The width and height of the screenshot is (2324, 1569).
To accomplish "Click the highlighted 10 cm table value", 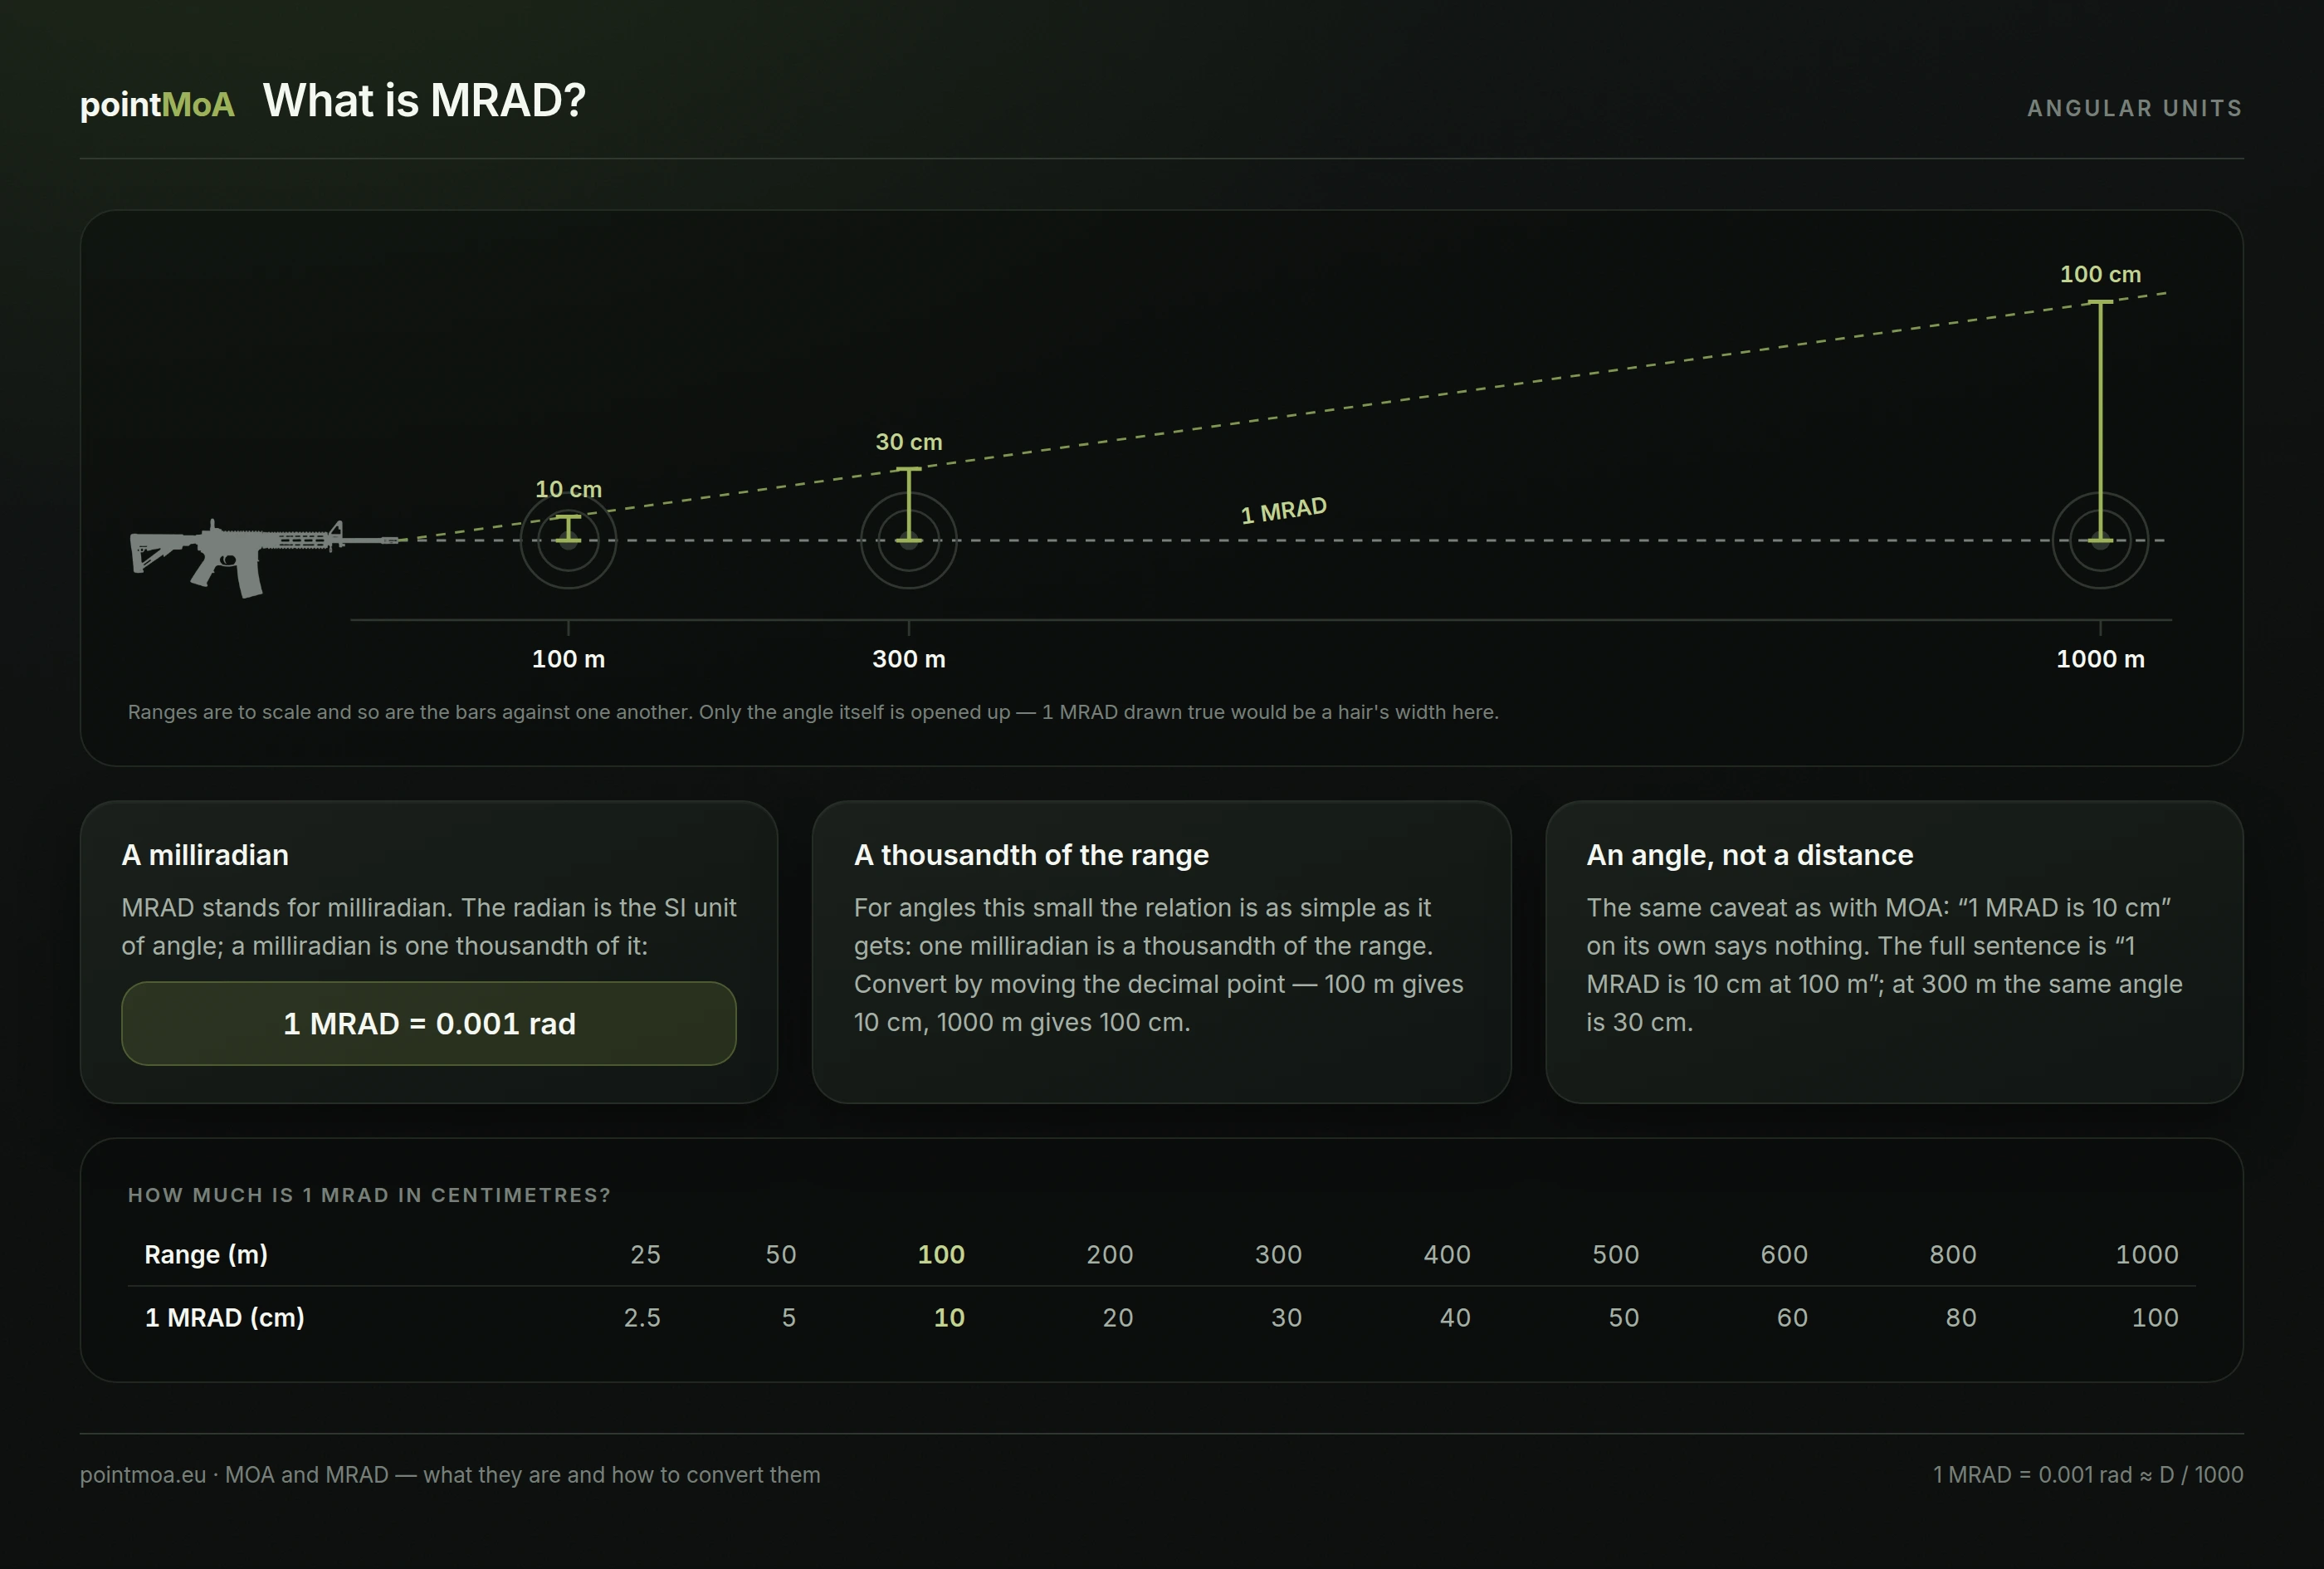I will point(949,1318).
